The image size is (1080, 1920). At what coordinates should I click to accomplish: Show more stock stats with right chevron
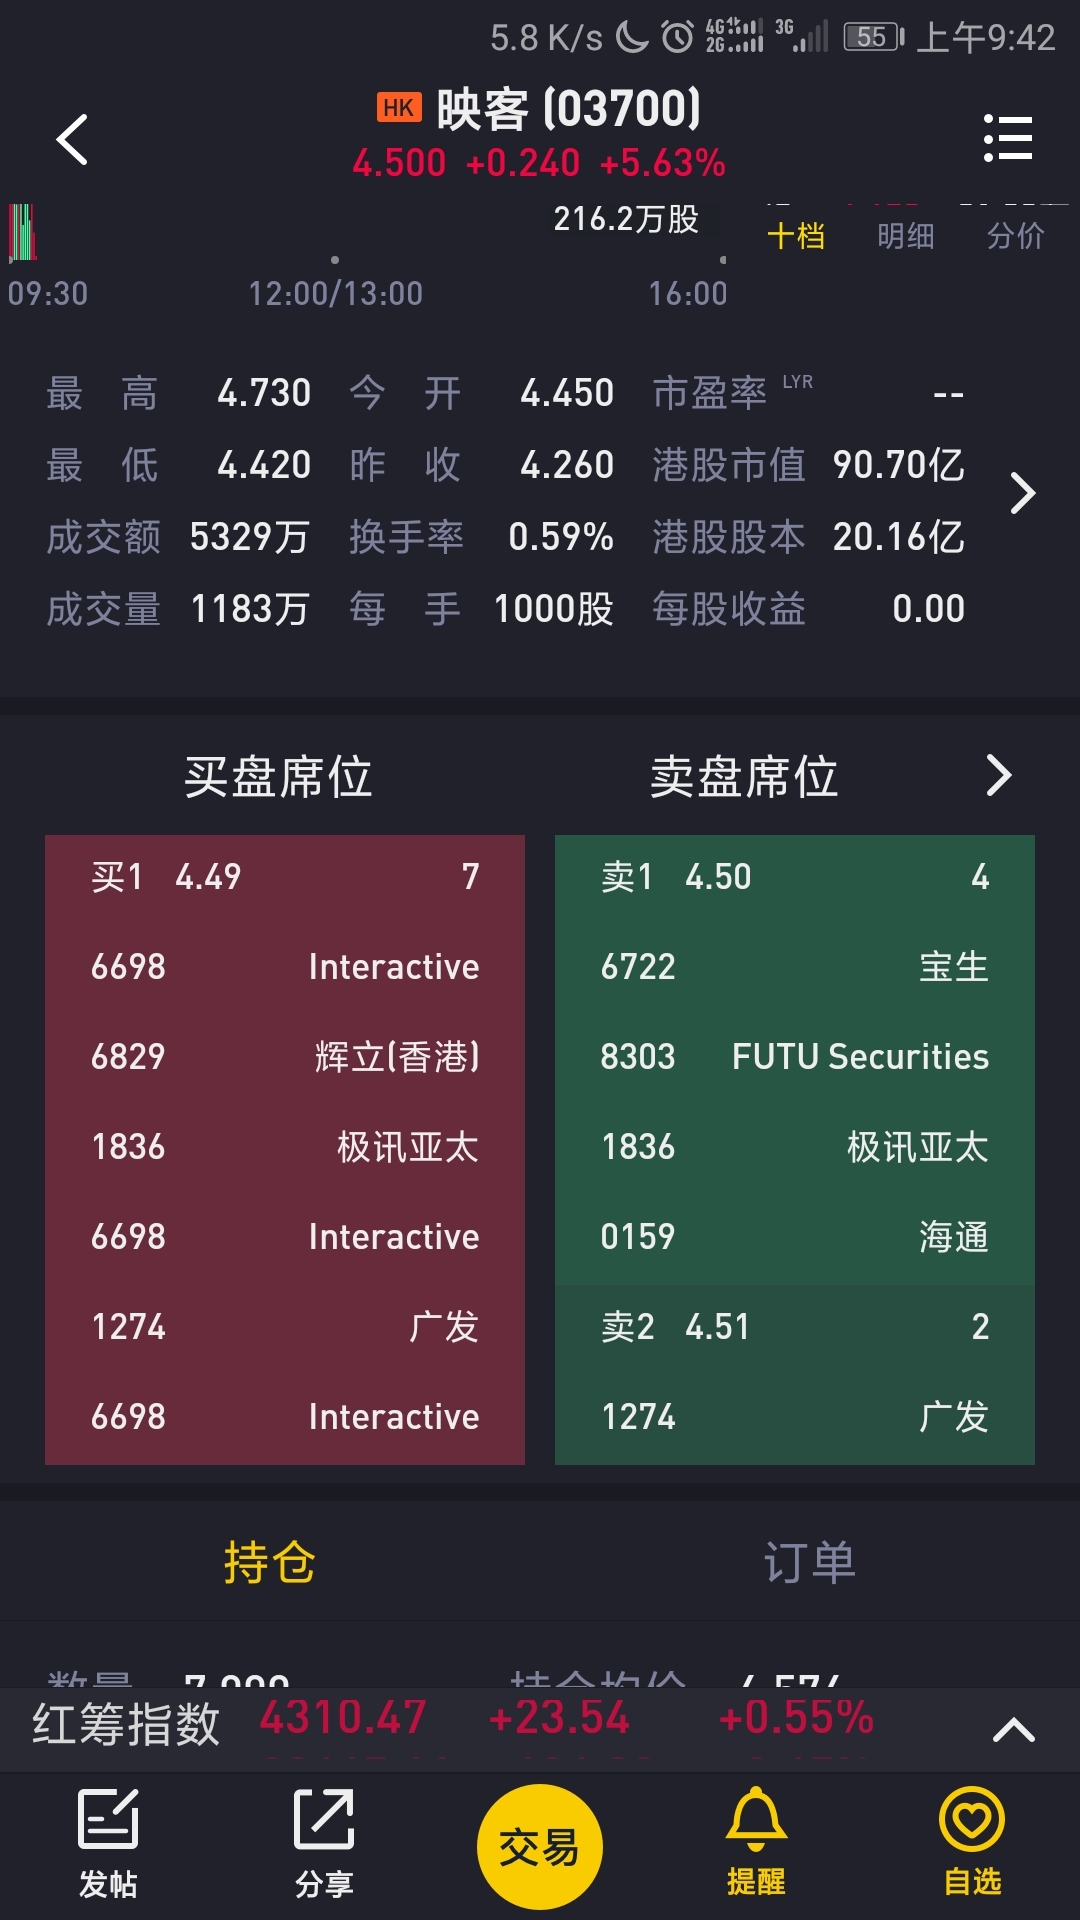coord(1022,493)
